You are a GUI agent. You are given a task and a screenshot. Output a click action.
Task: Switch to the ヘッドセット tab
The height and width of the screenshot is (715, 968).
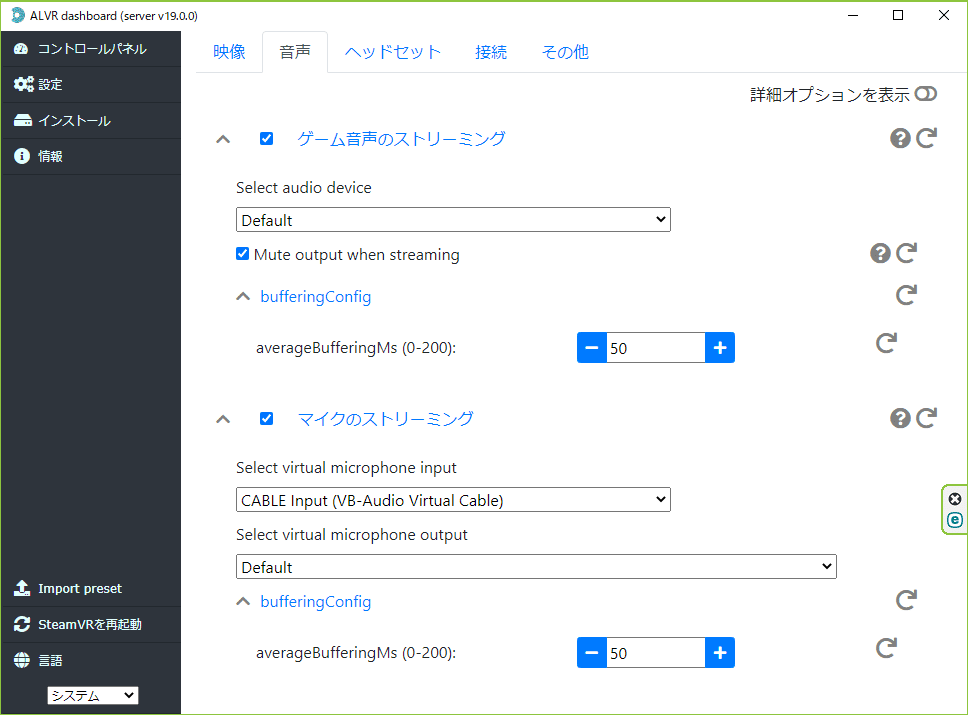pyautogui.click(x=393, y=52)
